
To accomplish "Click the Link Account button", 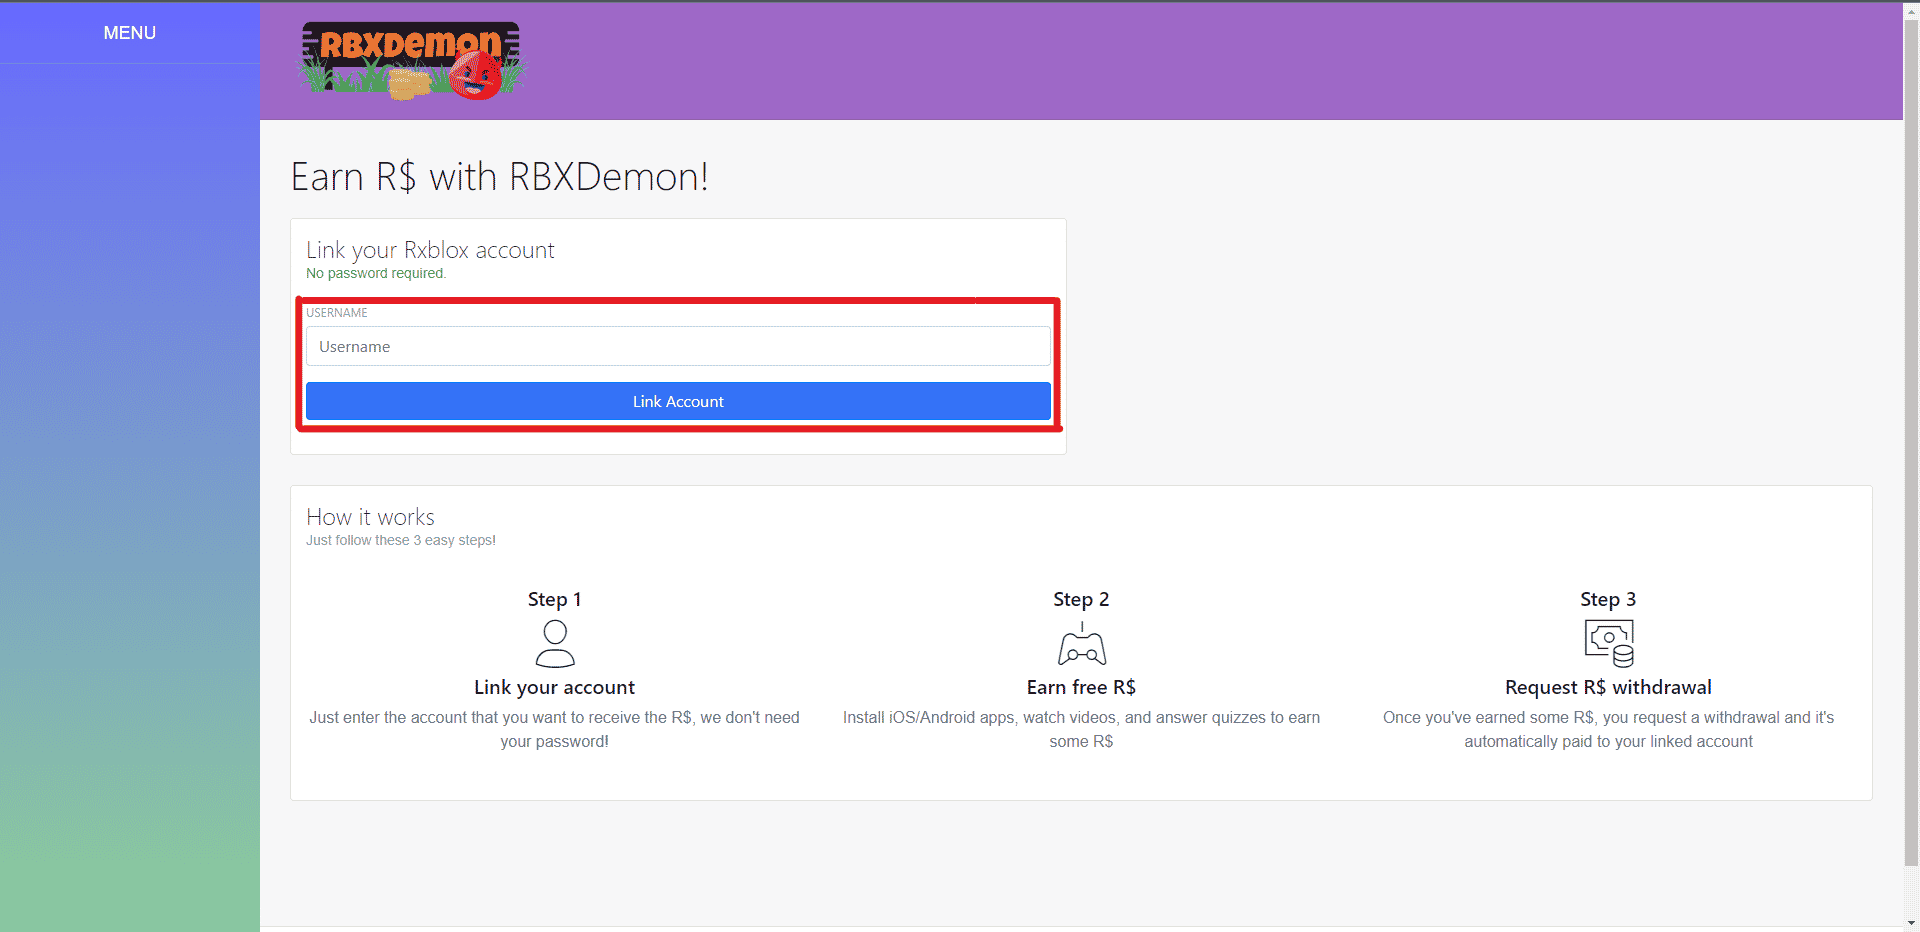I will pos(678,401).
